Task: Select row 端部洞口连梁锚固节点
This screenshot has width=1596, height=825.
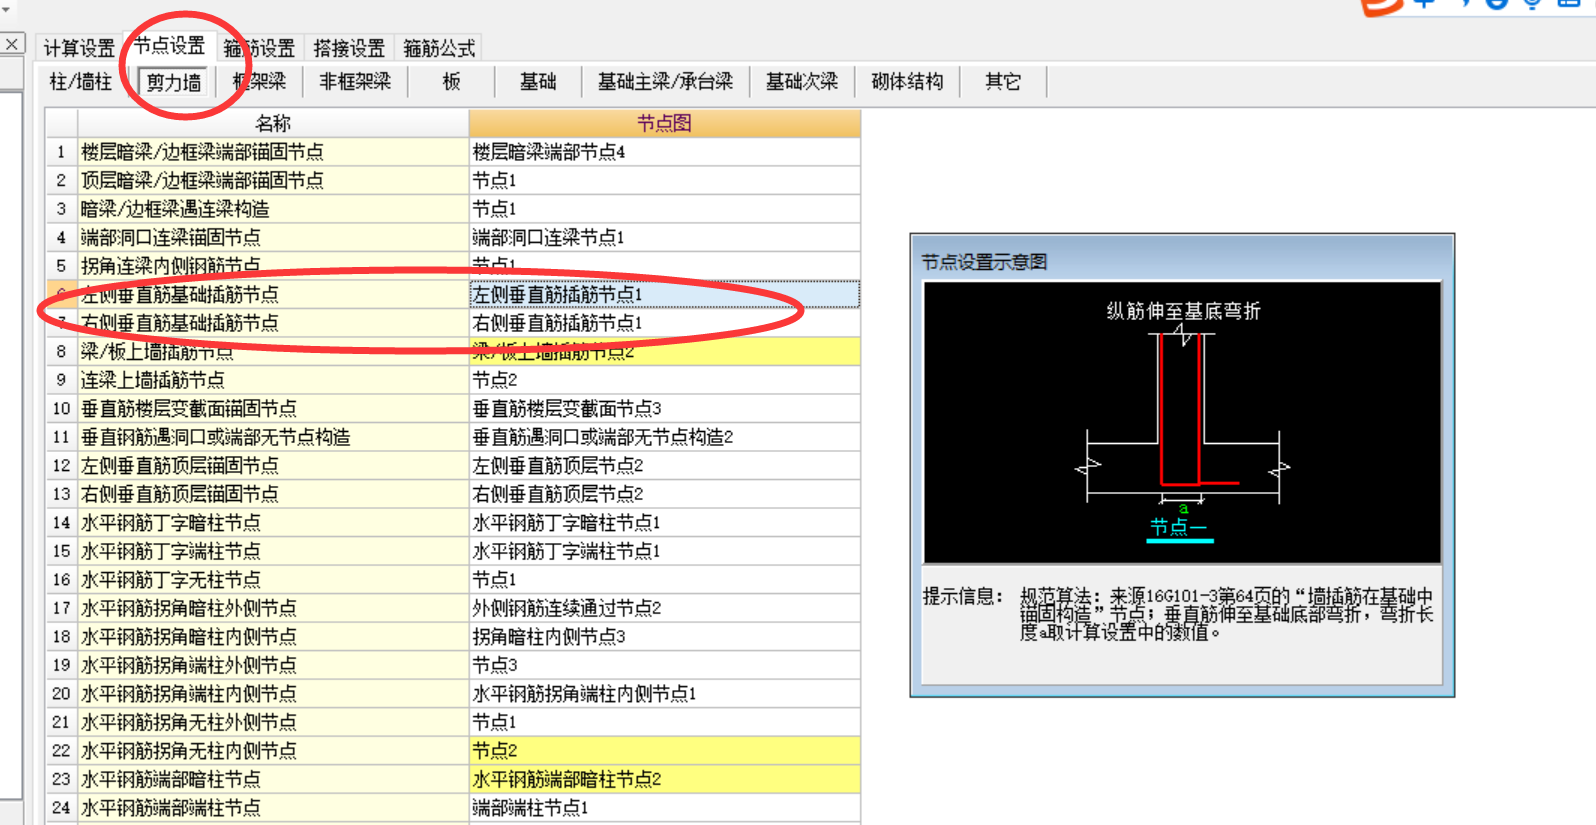Action: pyautogui.click(x=272, y=237)
